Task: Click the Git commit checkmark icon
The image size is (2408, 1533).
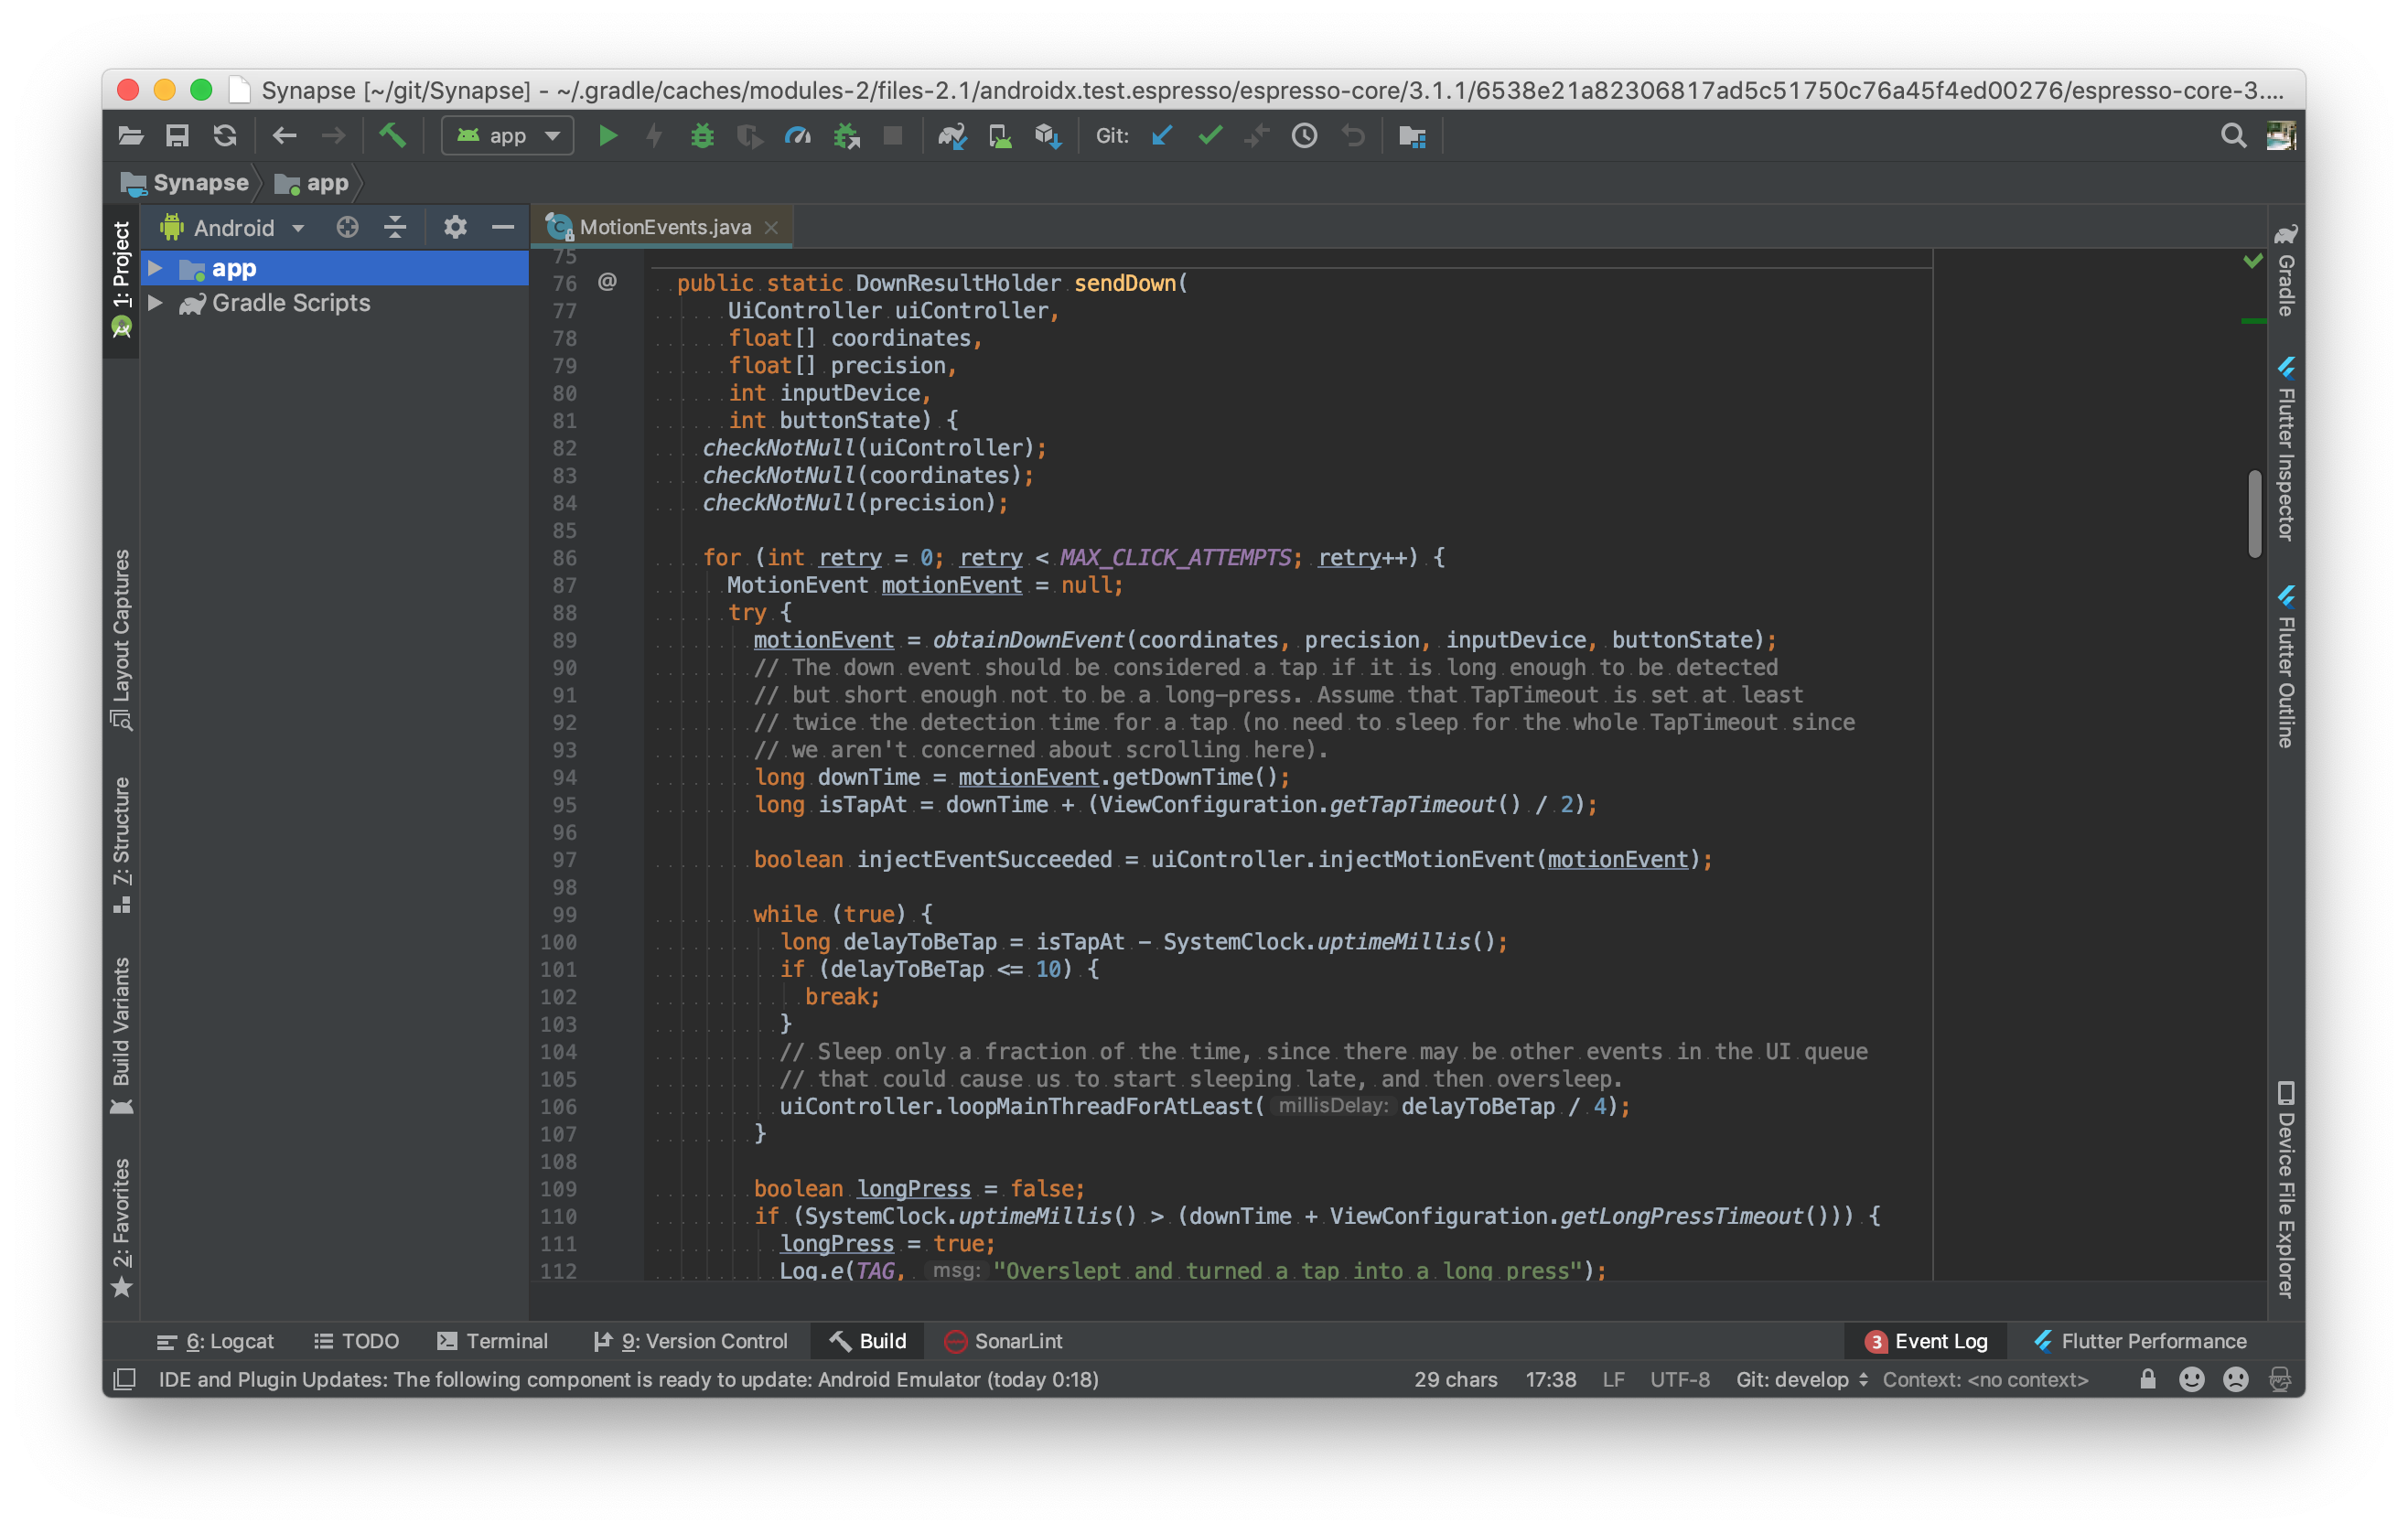Action: (x=1210, y=136)
